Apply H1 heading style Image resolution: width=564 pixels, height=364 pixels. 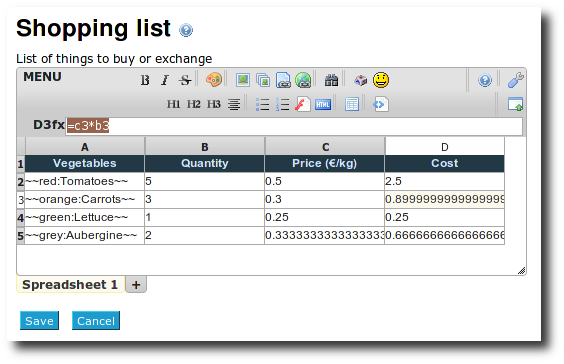pos(173,104)
